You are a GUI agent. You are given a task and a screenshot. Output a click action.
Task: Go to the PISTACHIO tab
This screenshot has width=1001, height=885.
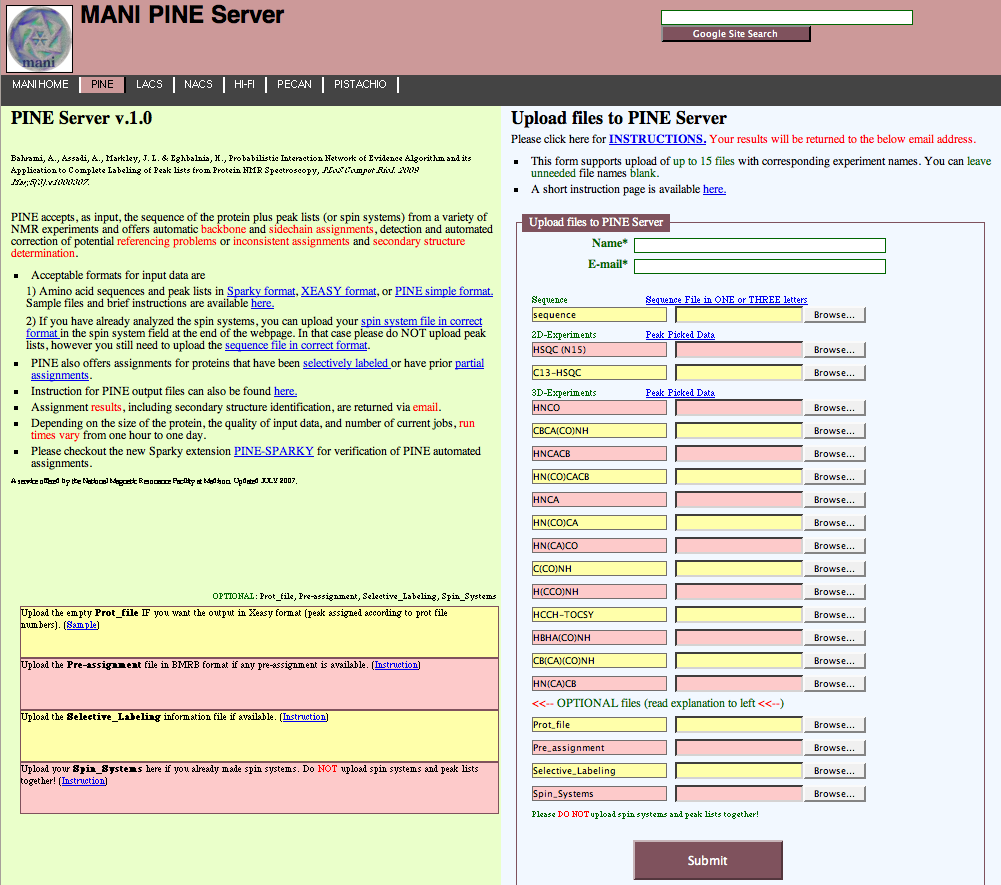[x=360, y=85]
